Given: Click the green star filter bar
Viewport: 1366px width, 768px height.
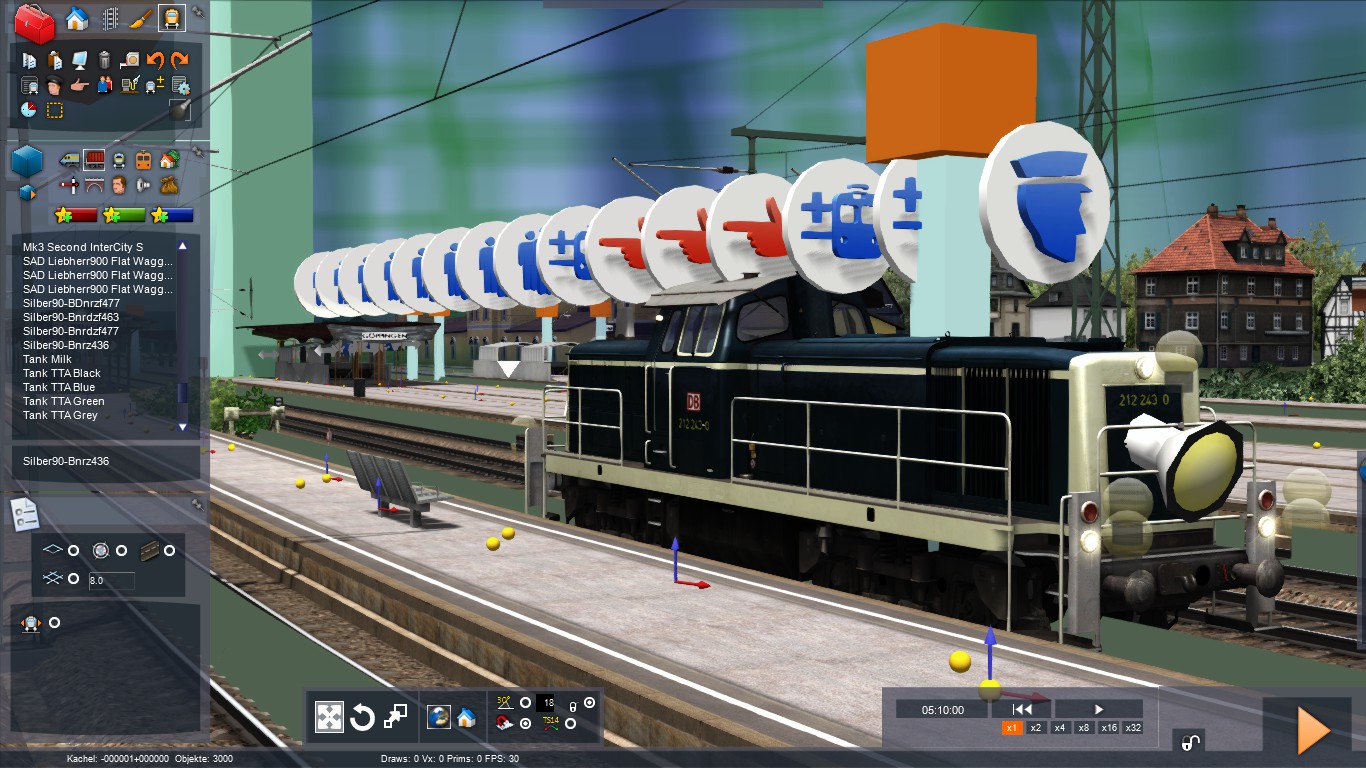Looking at the screenshot, I should pos(124,215).
